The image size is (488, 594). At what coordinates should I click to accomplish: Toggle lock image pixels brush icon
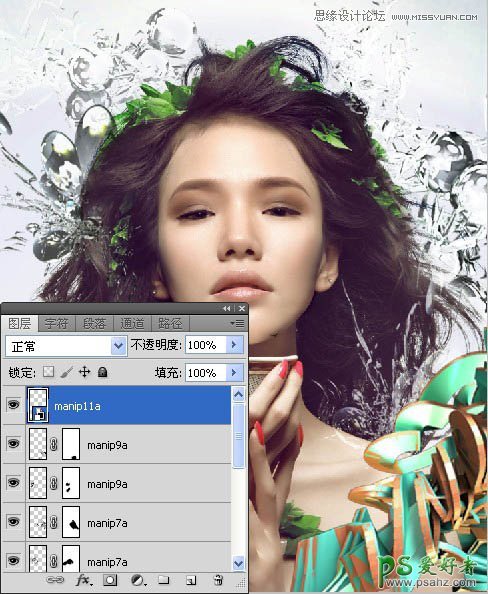coord(67,372)
